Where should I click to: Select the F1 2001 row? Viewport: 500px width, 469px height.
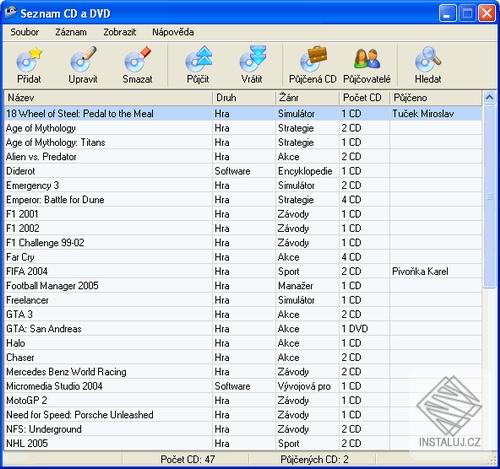click(x=243, y=214)
